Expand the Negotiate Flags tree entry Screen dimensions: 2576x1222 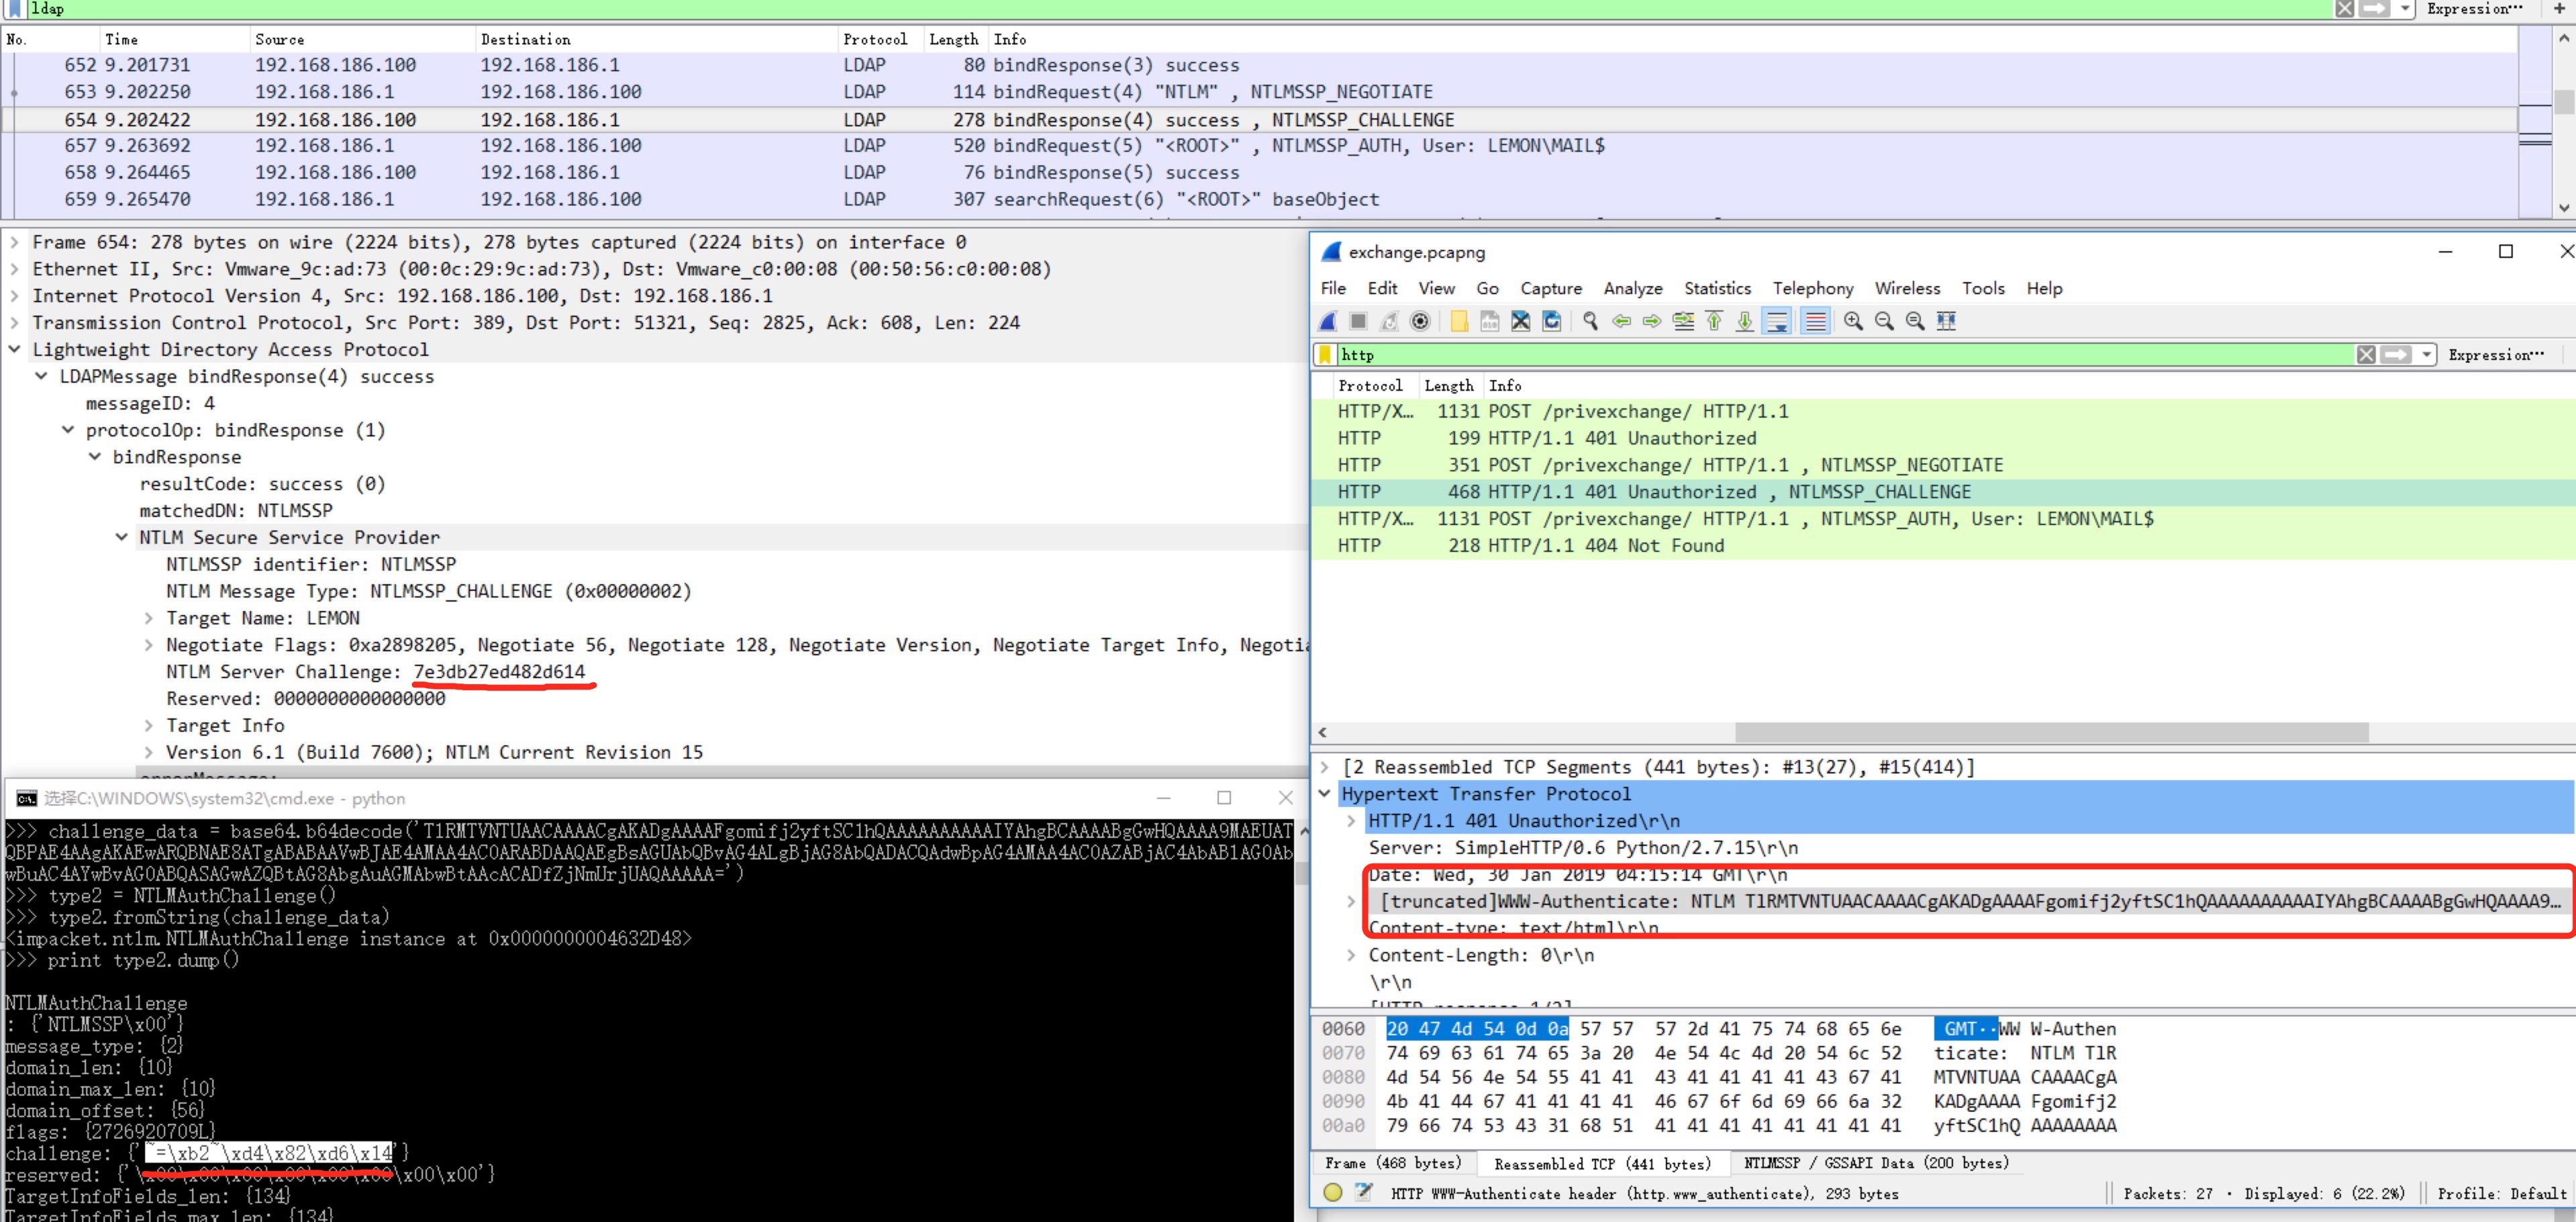148,645
